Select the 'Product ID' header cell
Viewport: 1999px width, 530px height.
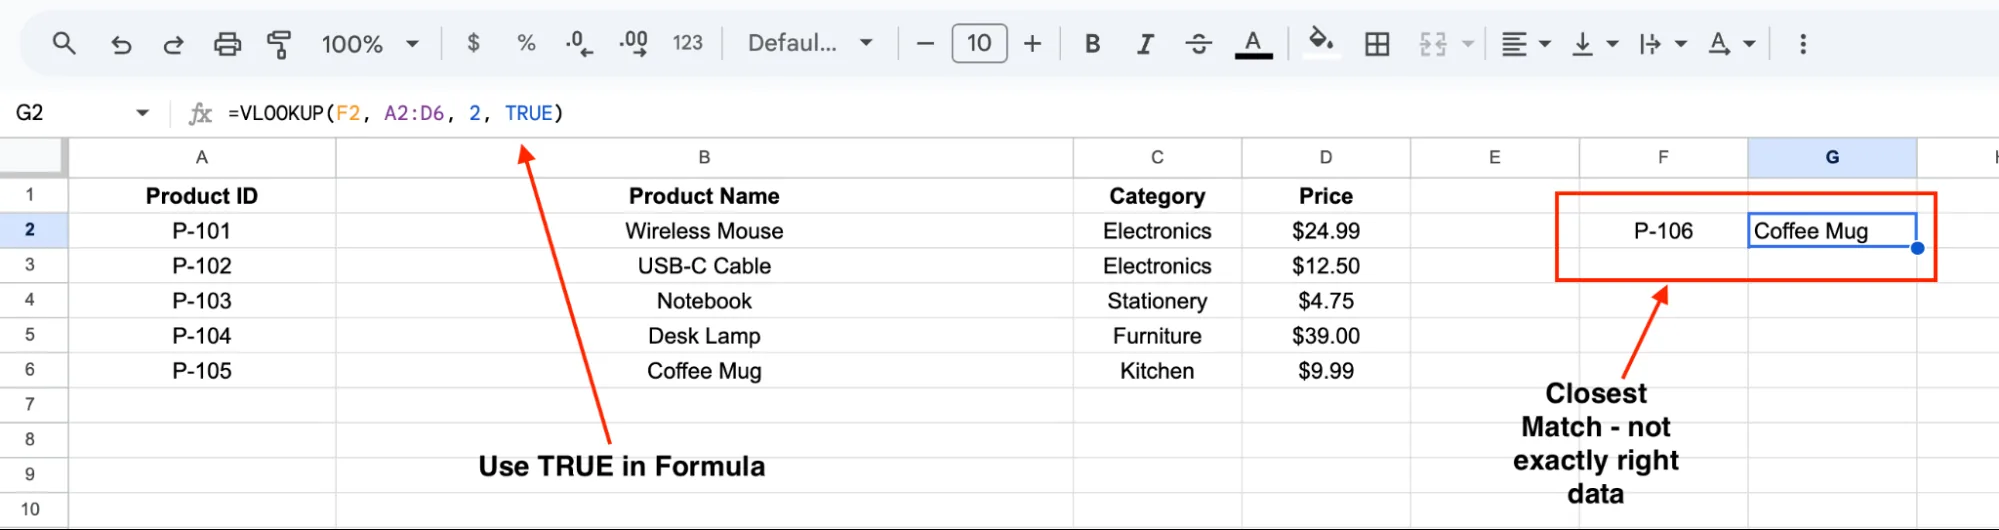point(202,196)
